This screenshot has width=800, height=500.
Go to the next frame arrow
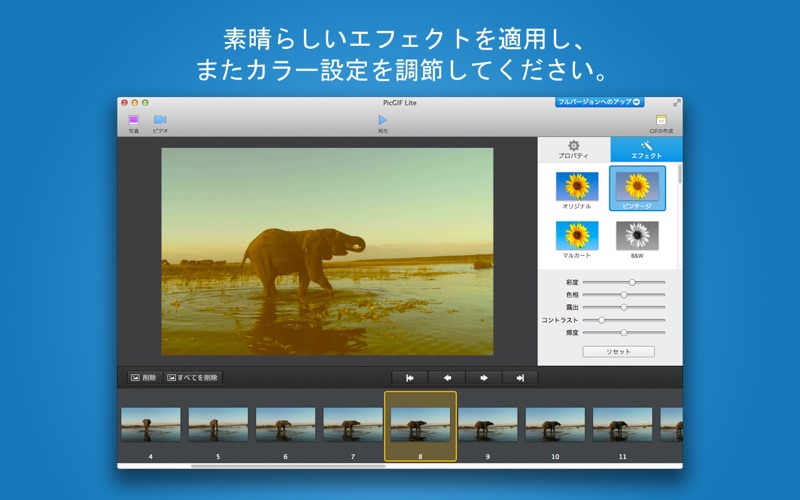pyautogui.click(x=484, y=378)
